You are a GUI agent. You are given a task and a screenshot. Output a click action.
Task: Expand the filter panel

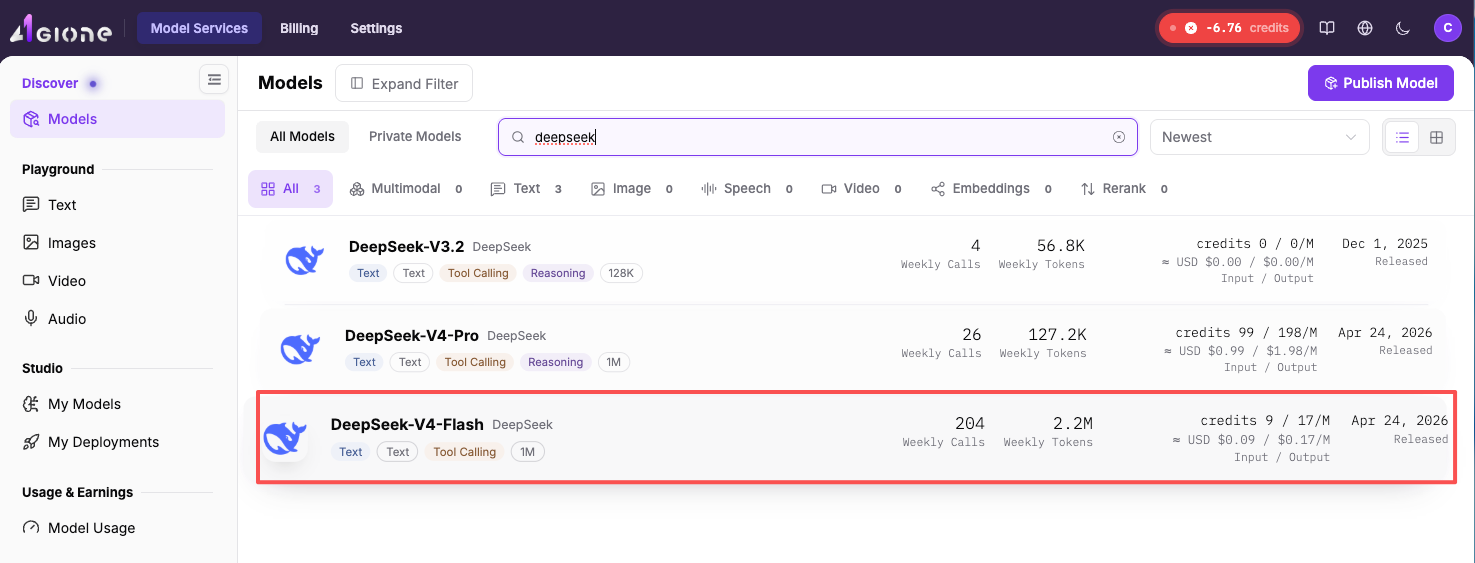pyautogui.click(x=404, y=84)
